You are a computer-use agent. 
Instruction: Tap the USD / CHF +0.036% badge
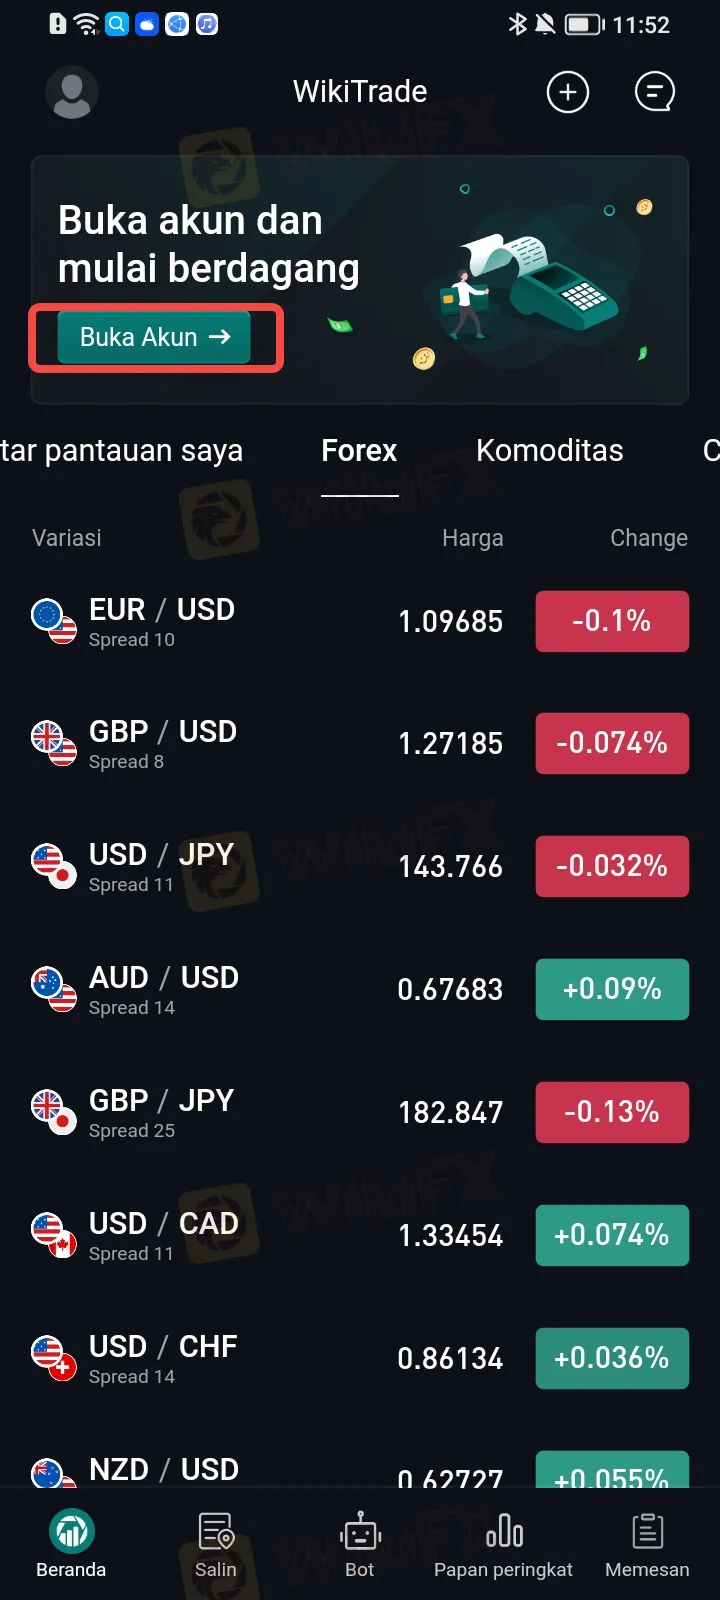point(612,1358)
